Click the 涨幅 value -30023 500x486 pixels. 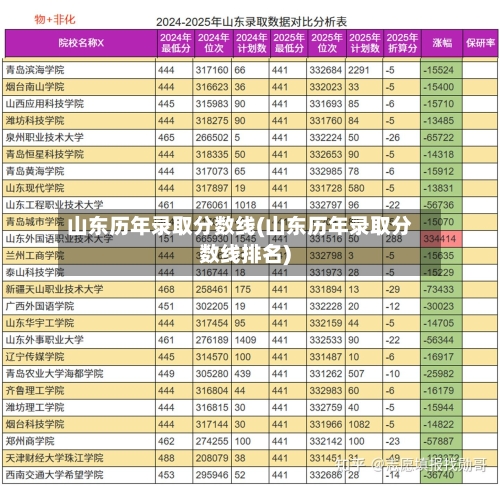439,306
